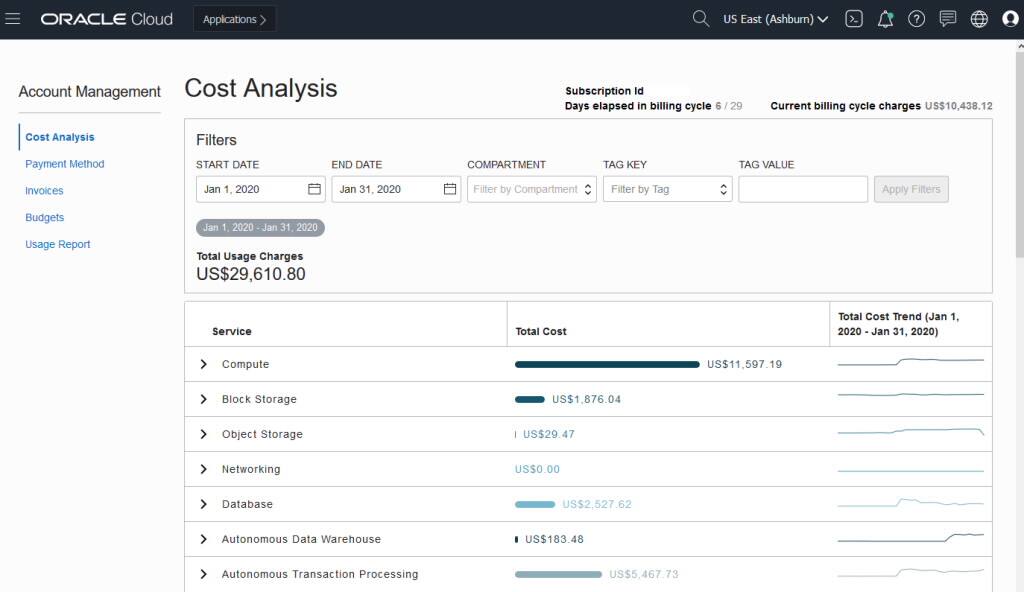Click the Apply Filters button
Viewport: 1024px width, 592px height.
tap(911, 189)
